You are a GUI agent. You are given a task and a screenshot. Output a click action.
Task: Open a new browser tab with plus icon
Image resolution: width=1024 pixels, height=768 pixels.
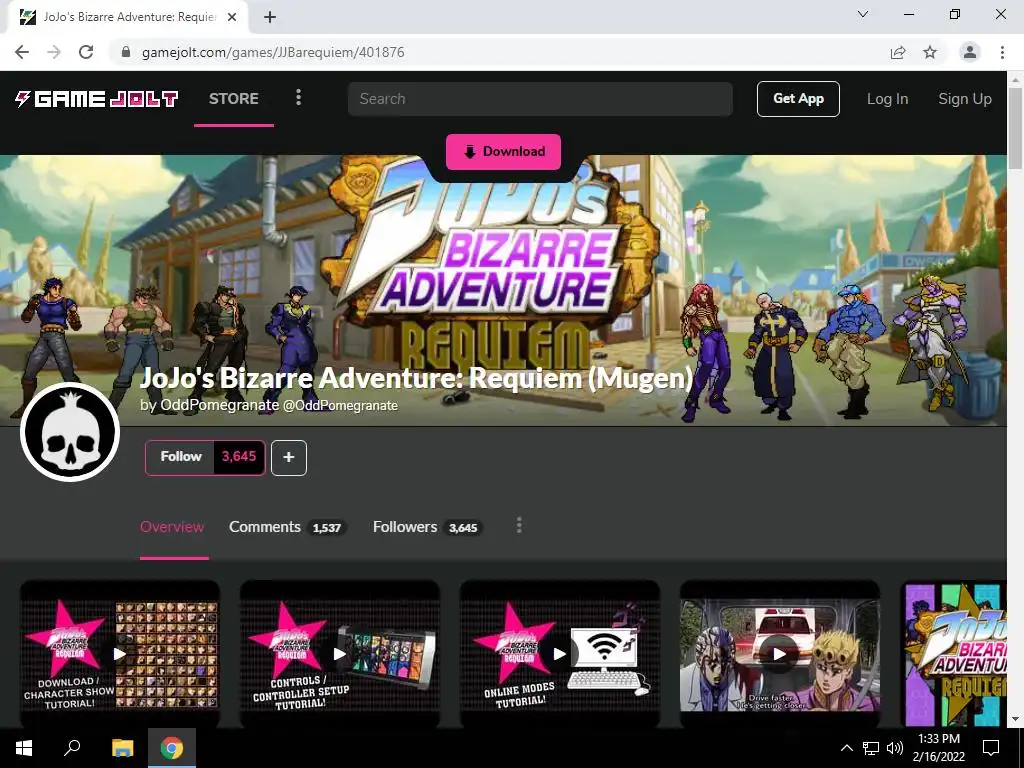pos(270,18)
